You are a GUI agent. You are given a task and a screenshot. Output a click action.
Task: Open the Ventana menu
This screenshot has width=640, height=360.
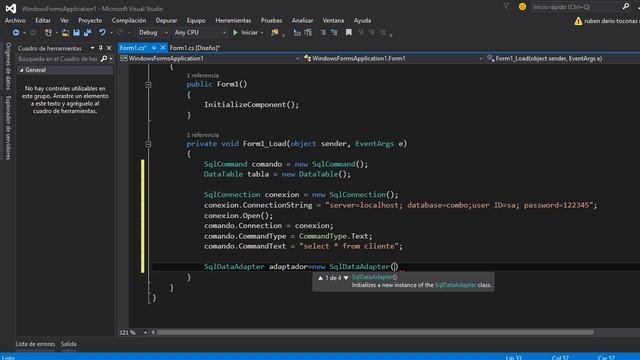pos(333,20)
